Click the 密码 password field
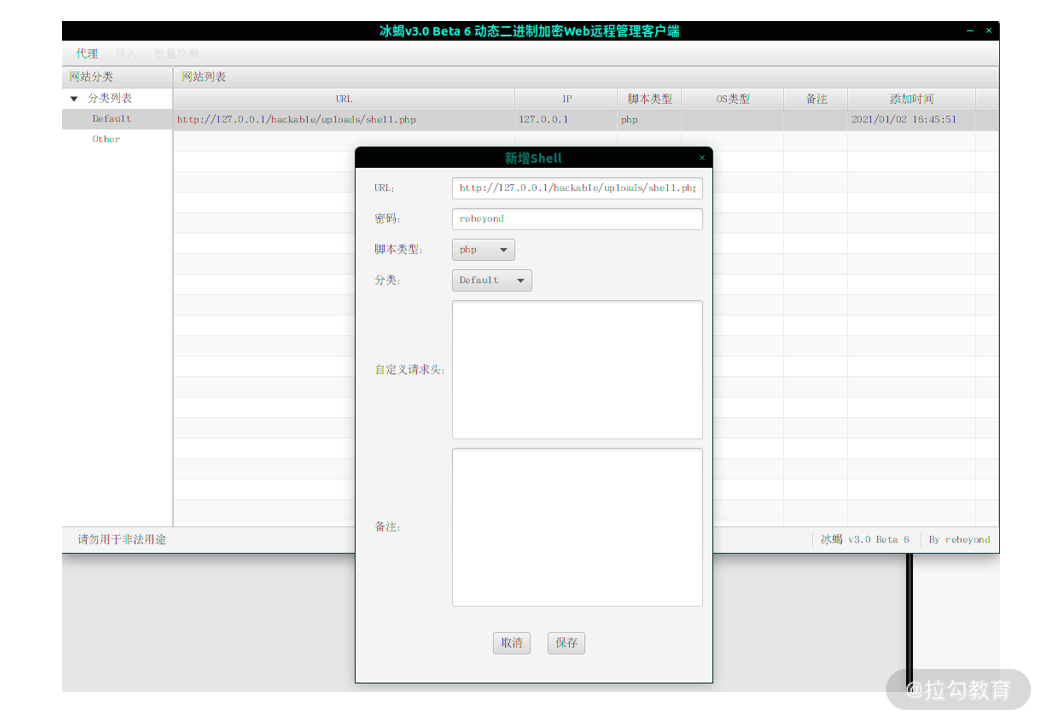1046x723 pixels. pyautogui.click(x=577, y=219)
